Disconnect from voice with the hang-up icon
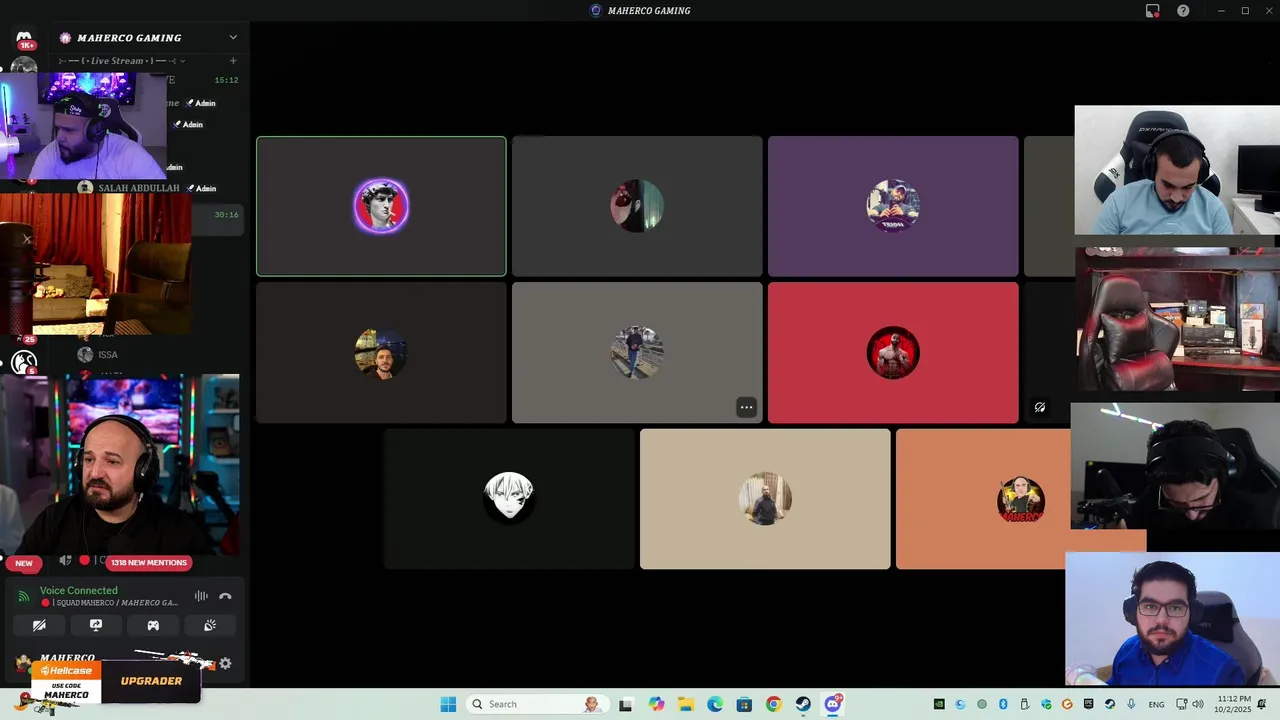The height and width of the screenshot is (720, 1280). click(225, 596)
